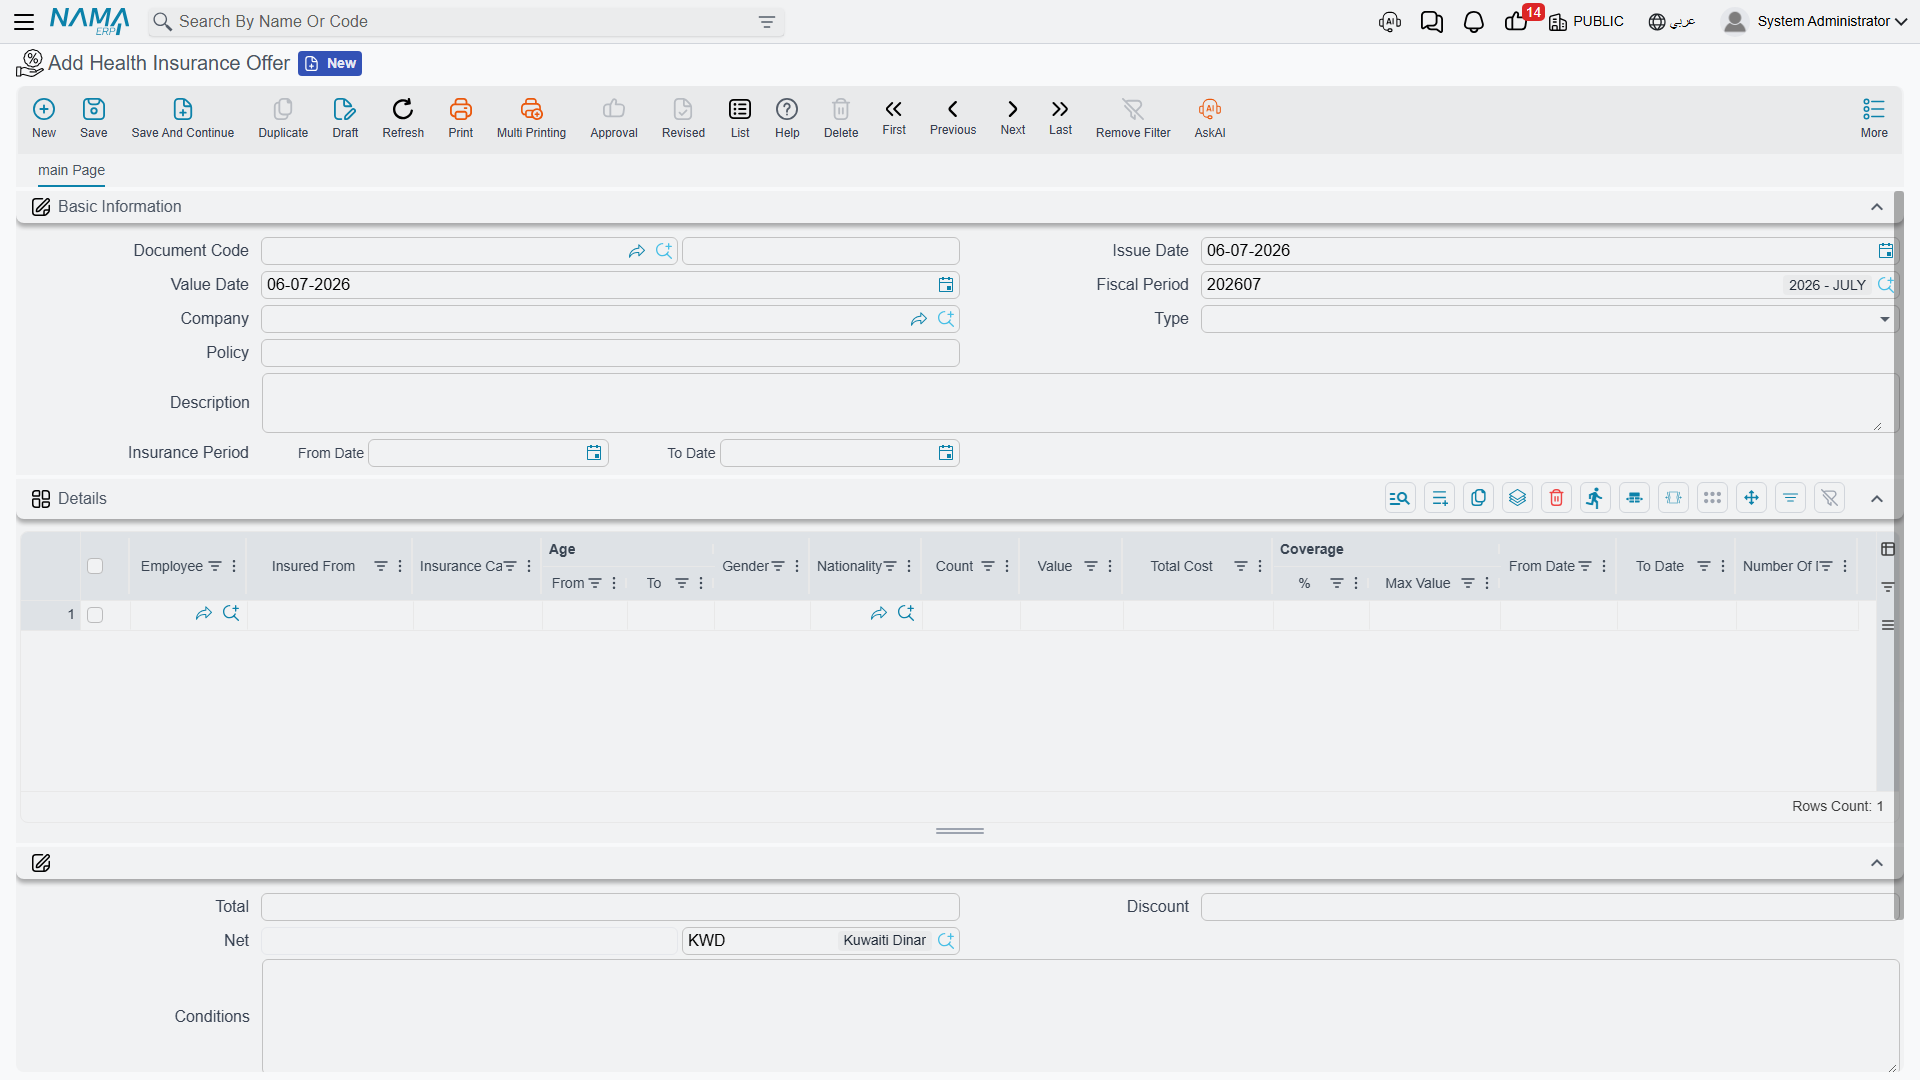Check the row 1 checkbox
This screenshot has height=1080, width=1920.
click(95, 615)
